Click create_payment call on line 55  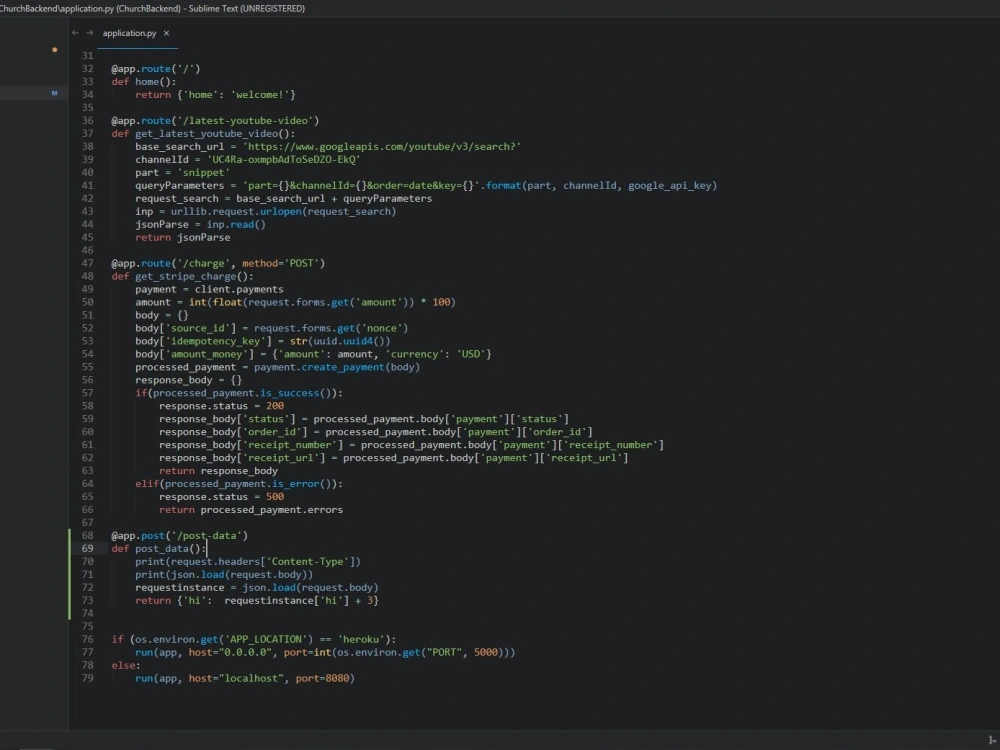pos(343,367)
